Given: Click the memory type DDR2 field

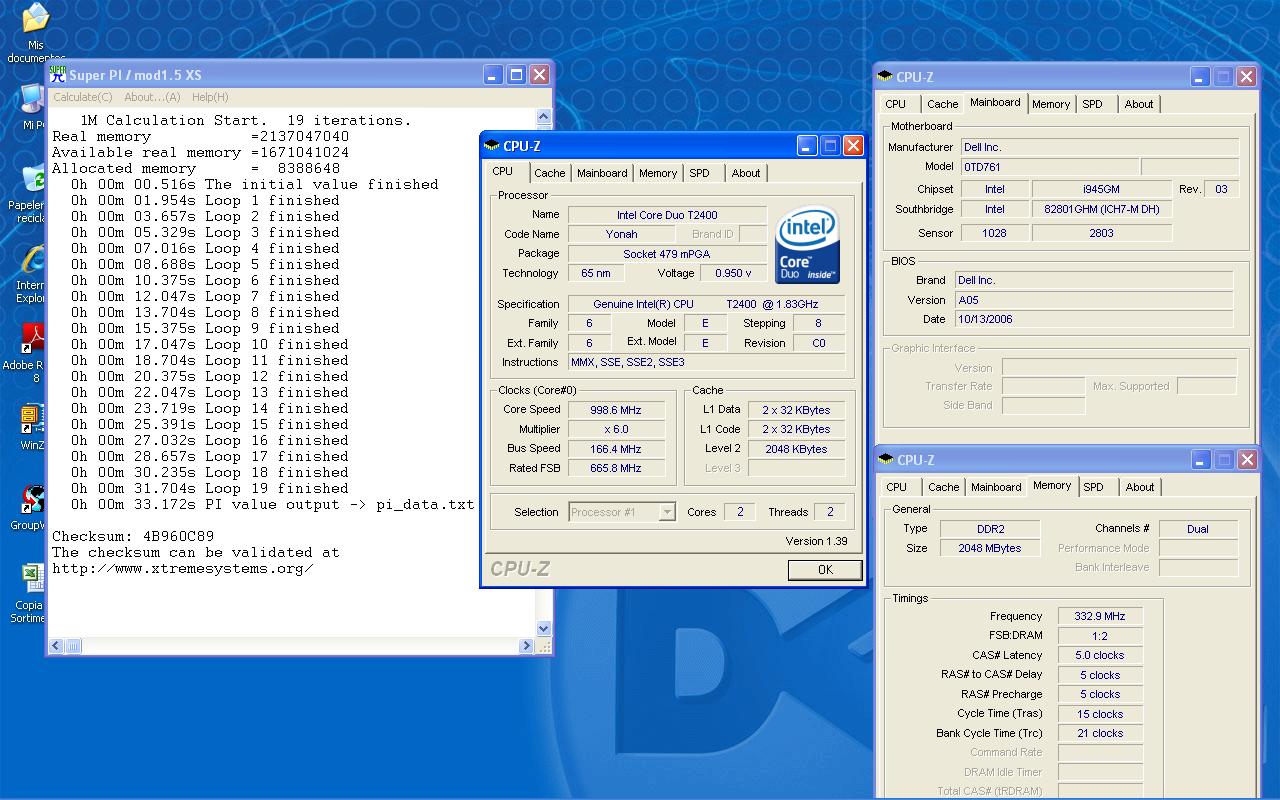Looking at the screenshot, I should click(990, 529).
